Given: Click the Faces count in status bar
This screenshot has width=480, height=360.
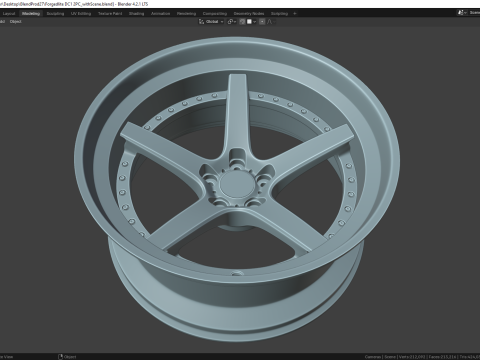Looking at the screenshot, I should 442,357.
